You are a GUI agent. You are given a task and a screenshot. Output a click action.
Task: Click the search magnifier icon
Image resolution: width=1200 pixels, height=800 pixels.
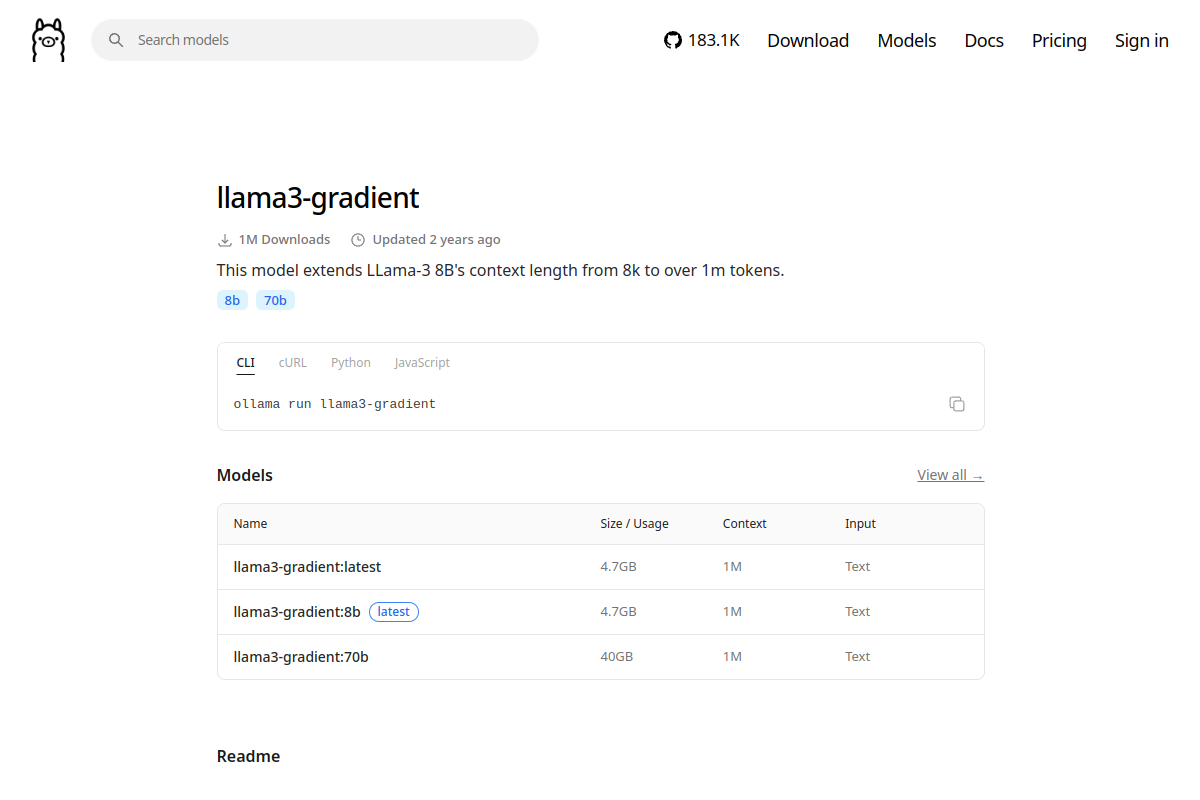coord(116,40)
